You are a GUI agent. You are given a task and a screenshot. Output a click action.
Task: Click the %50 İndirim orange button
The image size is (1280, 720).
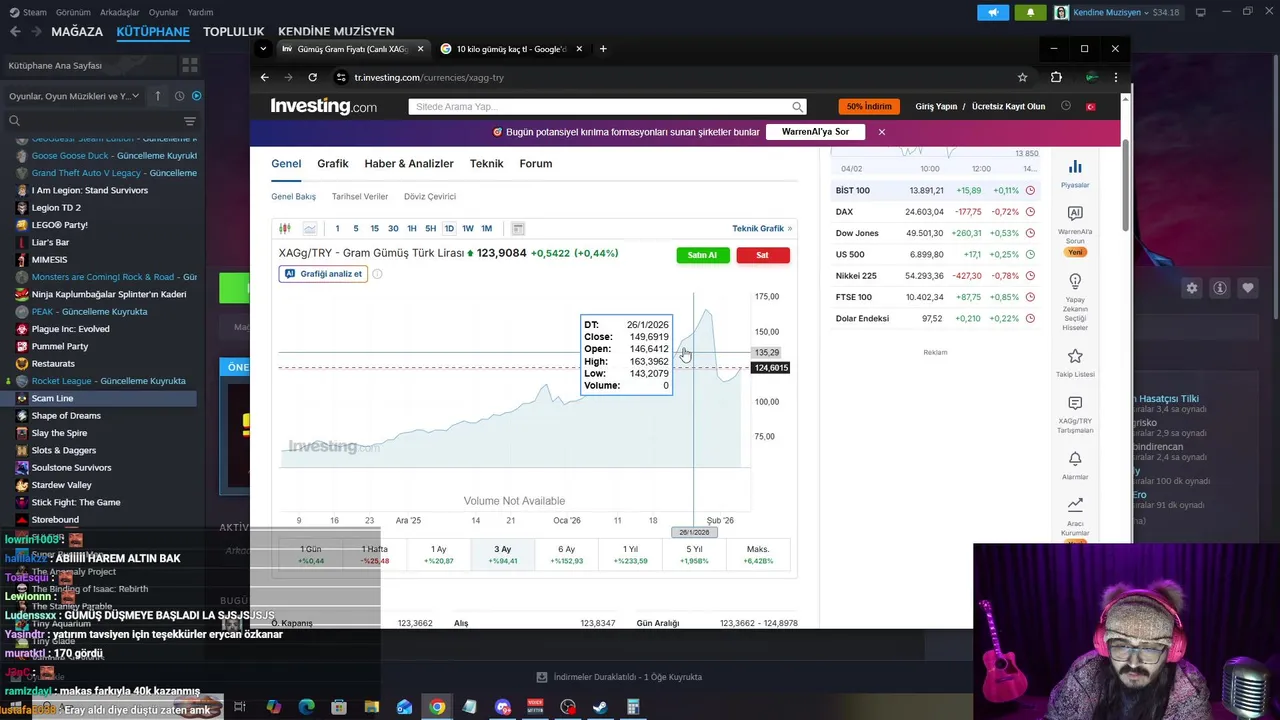(868, 106)
